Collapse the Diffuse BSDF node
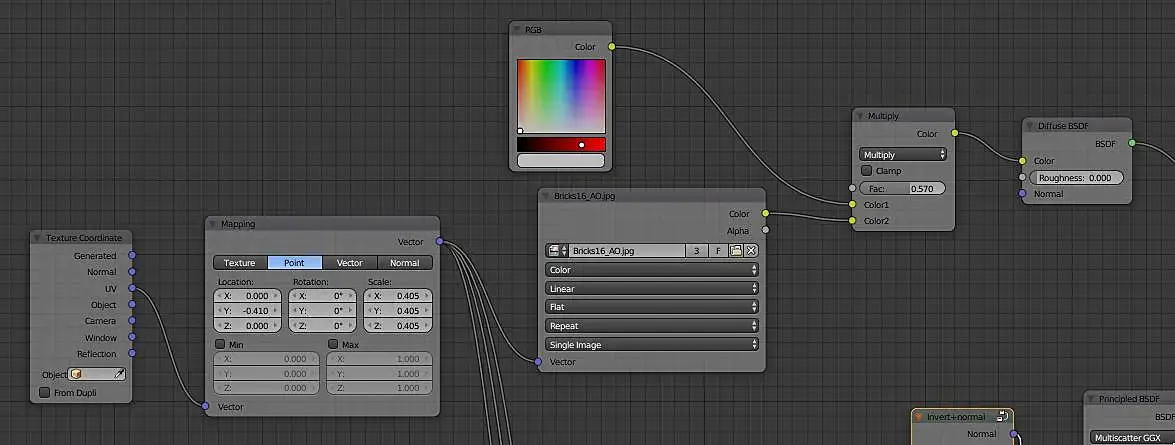 (x=1030, y=126)
